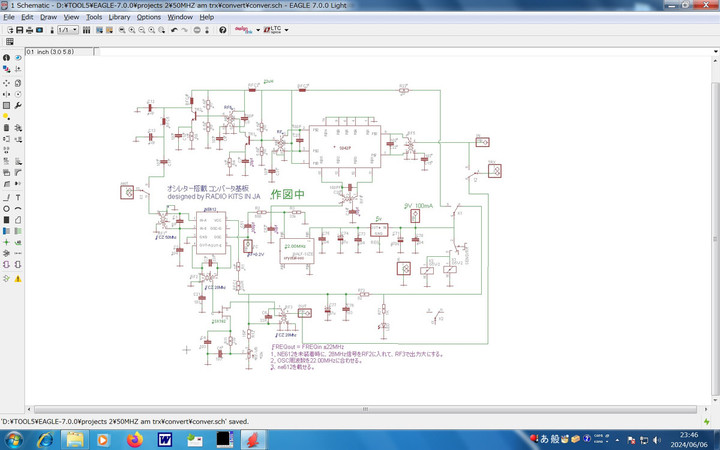The image size is (720, 450).
Task: Select the Info tool in left sidebar
Action: pos(7,59)
